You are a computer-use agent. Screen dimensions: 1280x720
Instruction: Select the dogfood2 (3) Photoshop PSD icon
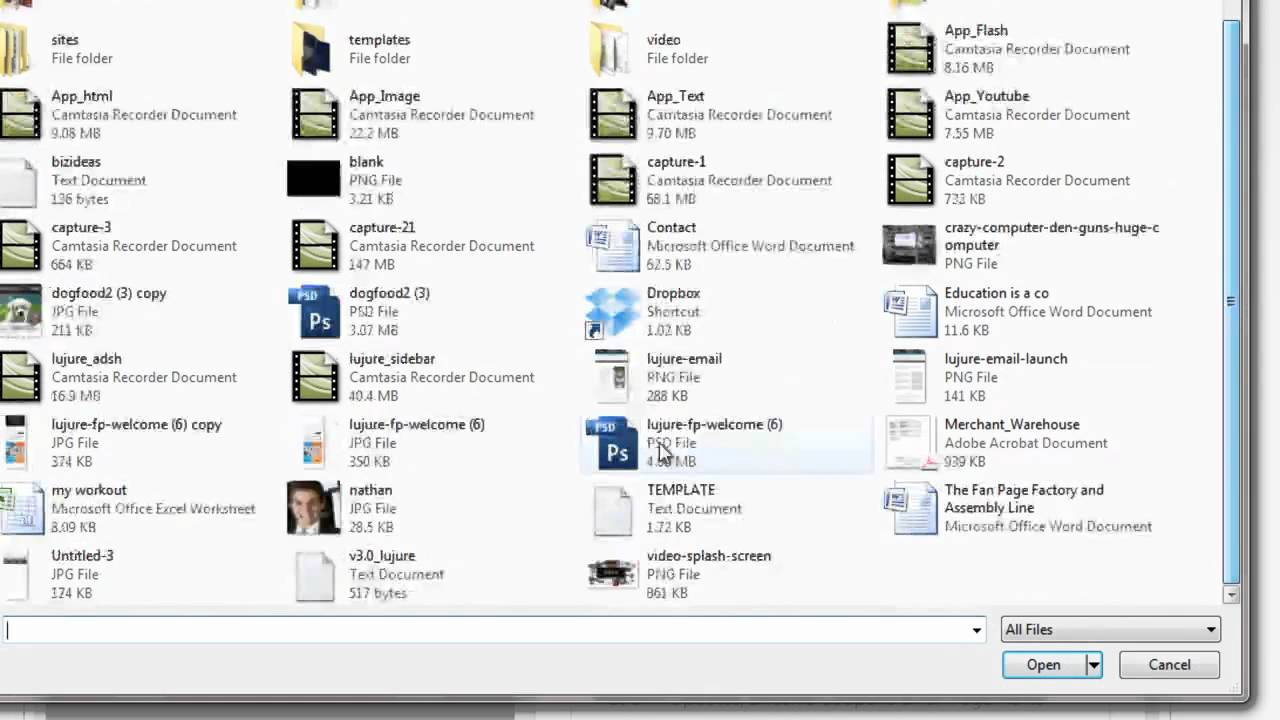314,312
